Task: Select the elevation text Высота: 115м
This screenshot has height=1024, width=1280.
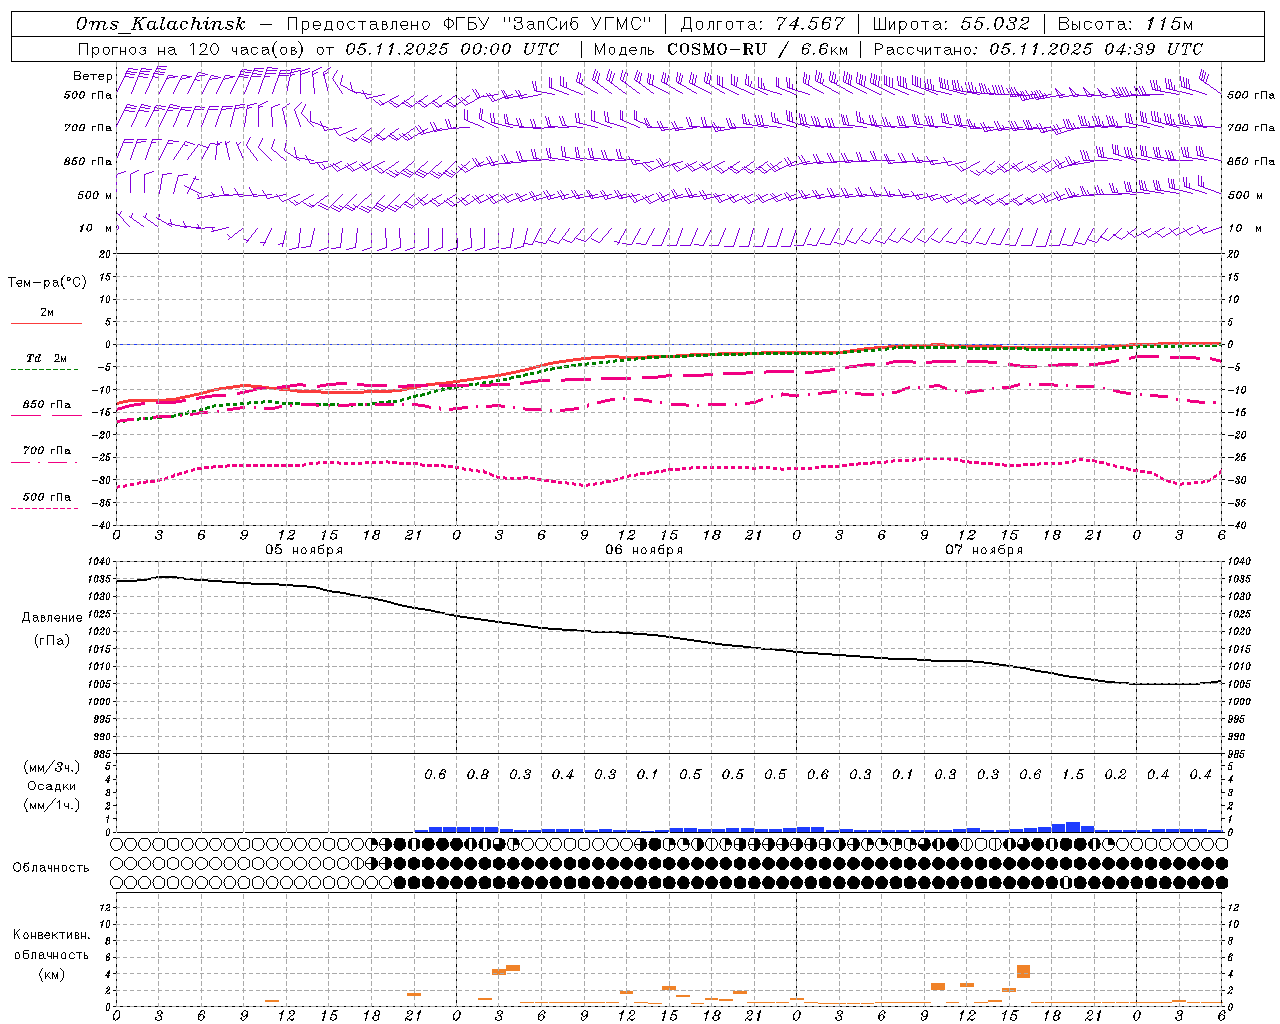Action: click(x=1125, y=24)
